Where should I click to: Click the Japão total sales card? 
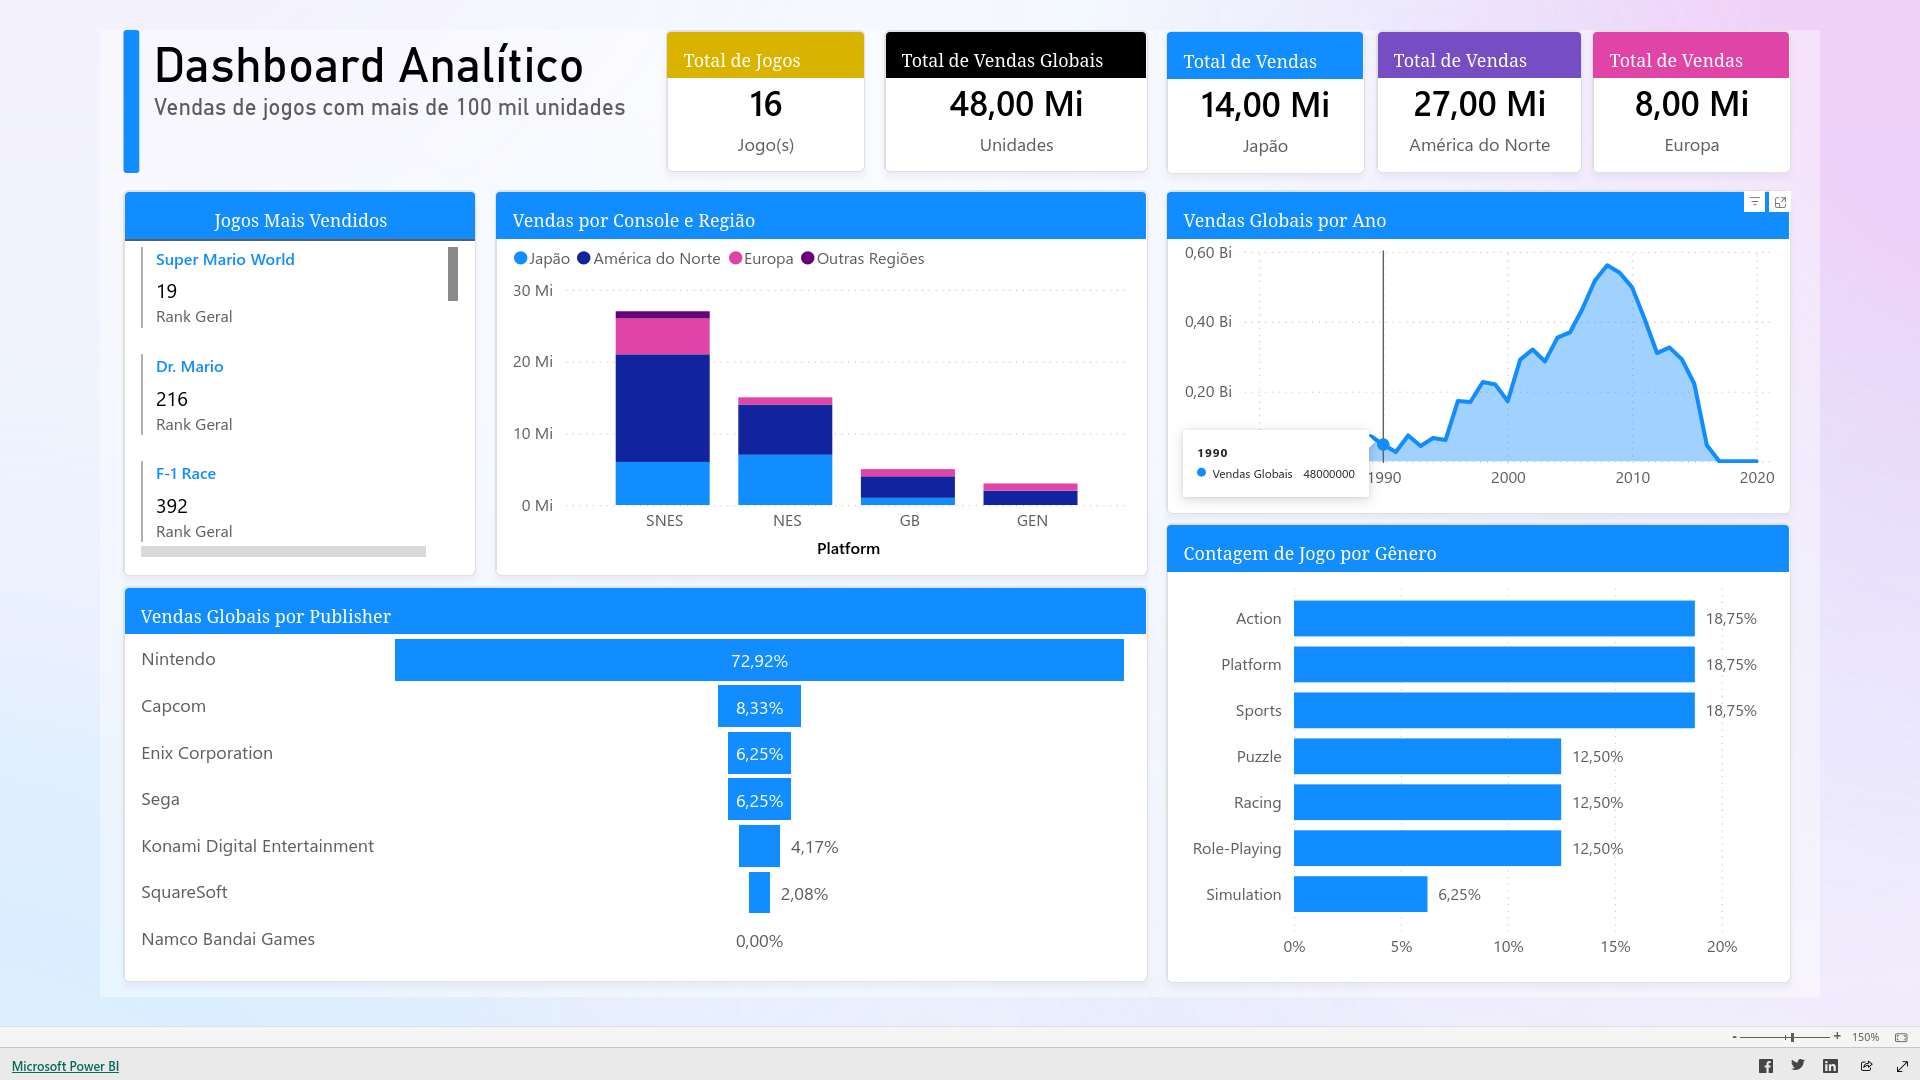1265,102
